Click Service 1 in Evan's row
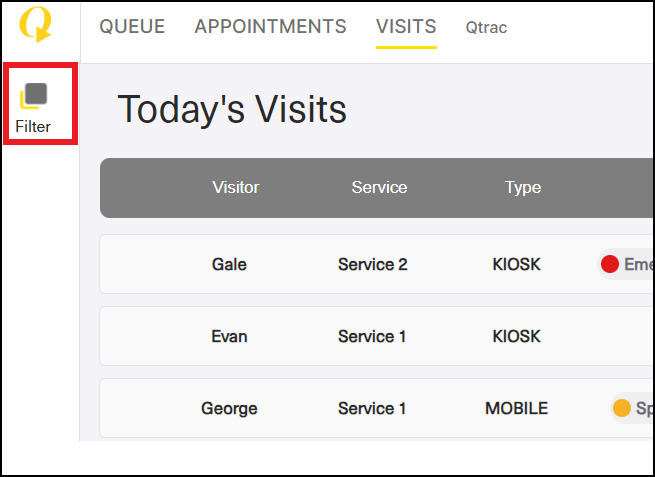Screen dimensions: 655x477 tap(372, 336)
